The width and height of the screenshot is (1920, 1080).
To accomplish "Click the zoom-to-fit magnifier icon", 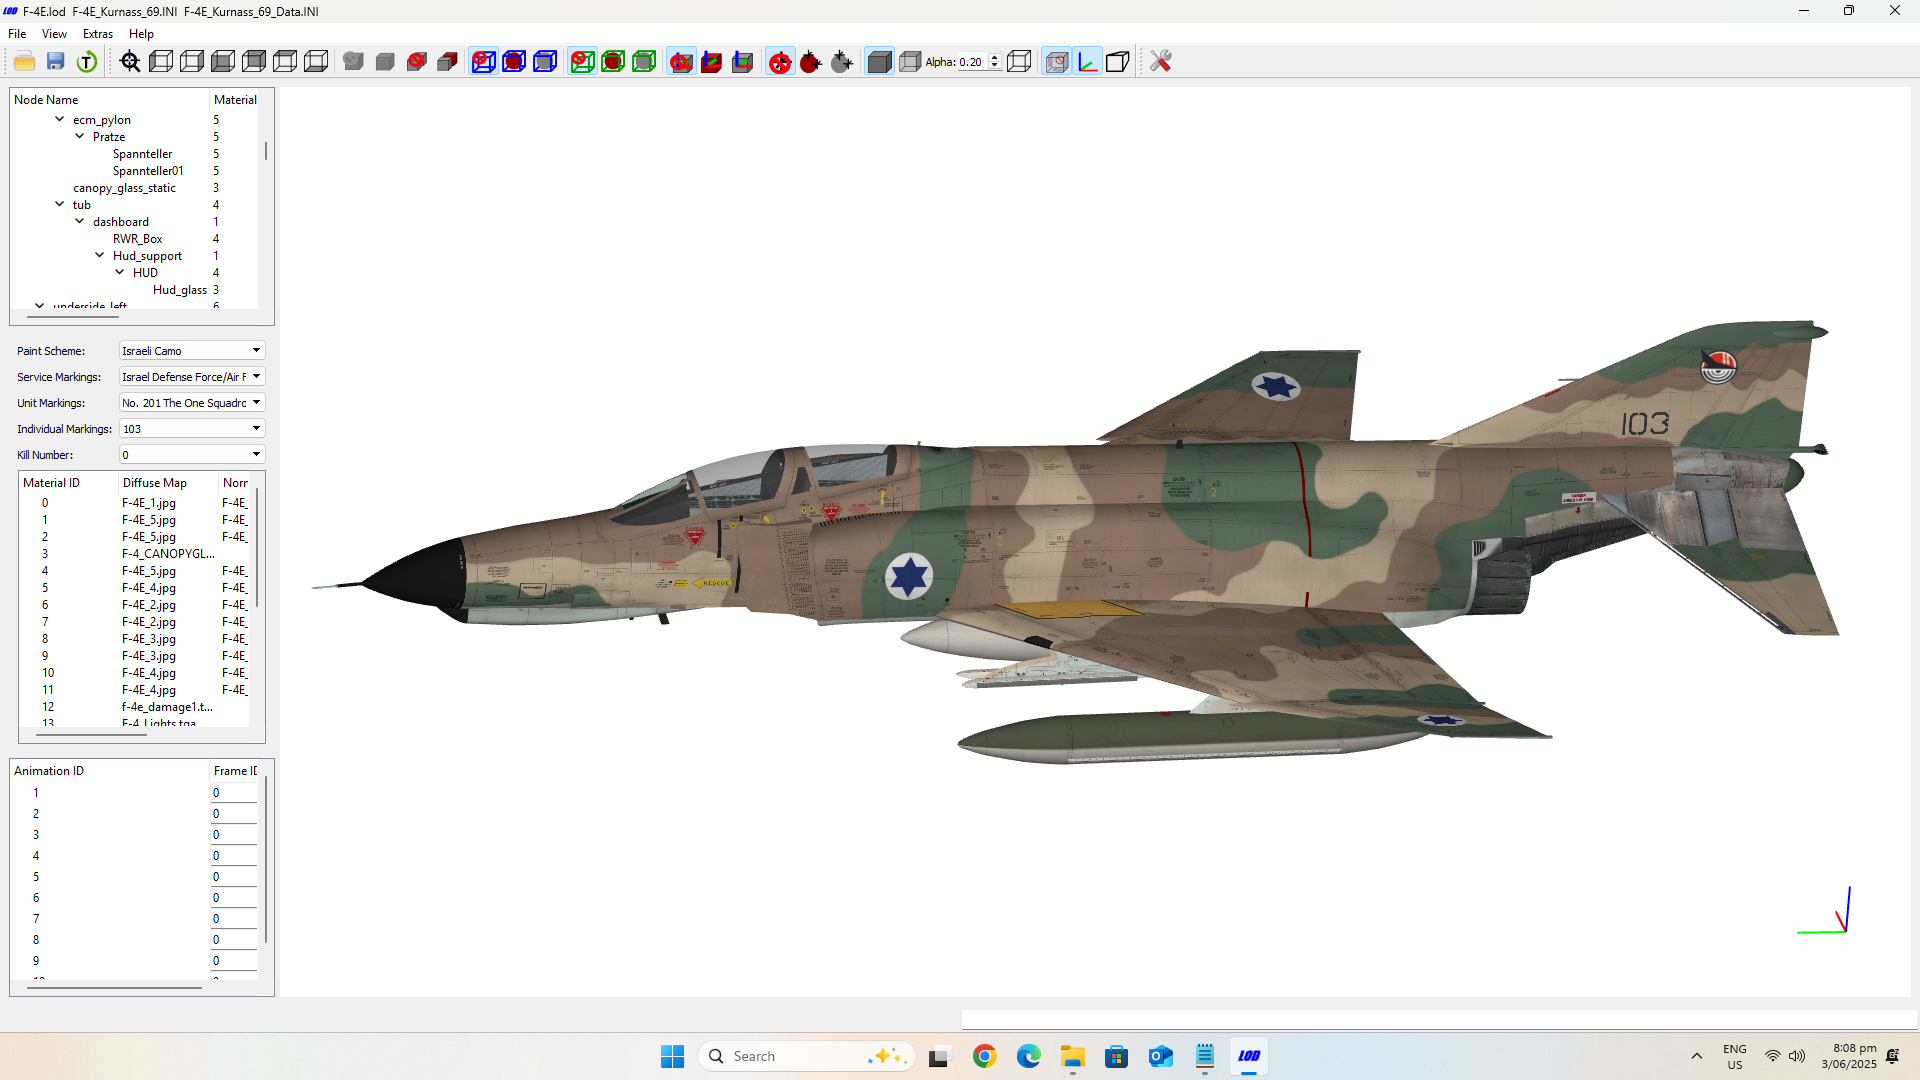I will point(130,62).
